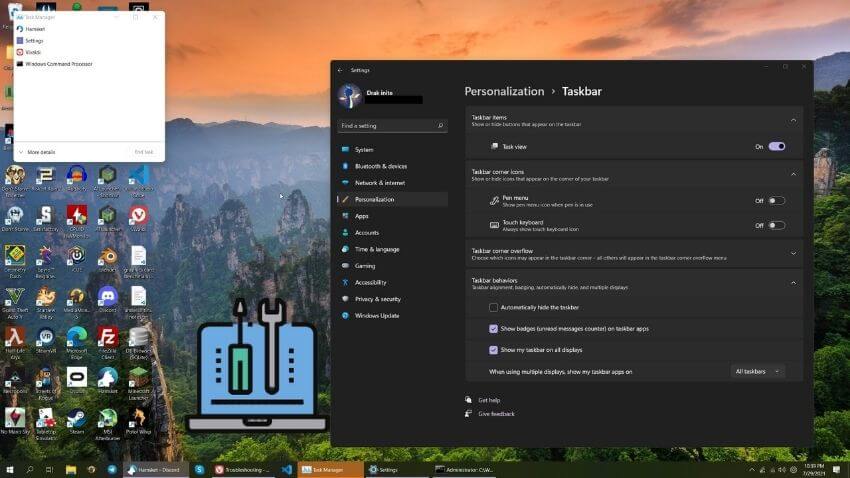Open Privacy & security settings
The height and width of the screenshot is (478, 850).
coord(377,299)
